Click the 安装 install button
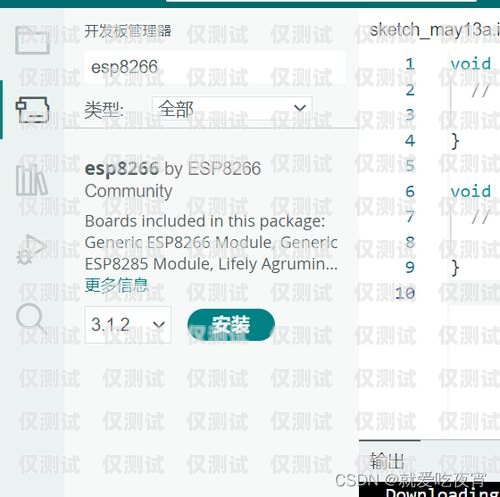The width and height of the screenshot is (500, 497). pyautogui.click(x=231, y=325)
